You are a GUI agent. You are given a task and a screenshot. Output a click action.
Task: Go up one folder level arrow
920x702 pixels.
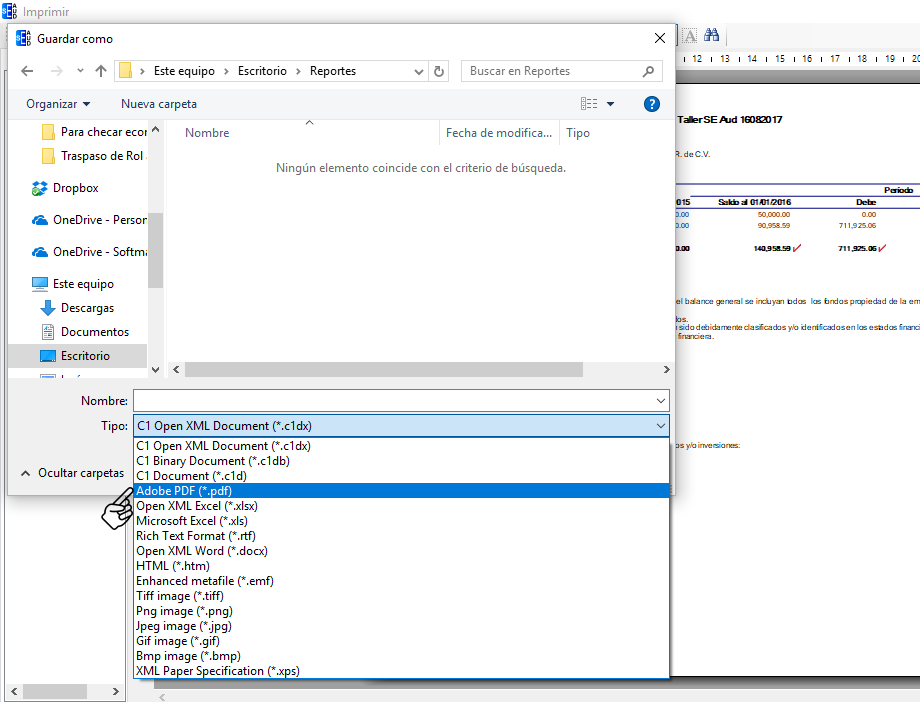(101, 71)
